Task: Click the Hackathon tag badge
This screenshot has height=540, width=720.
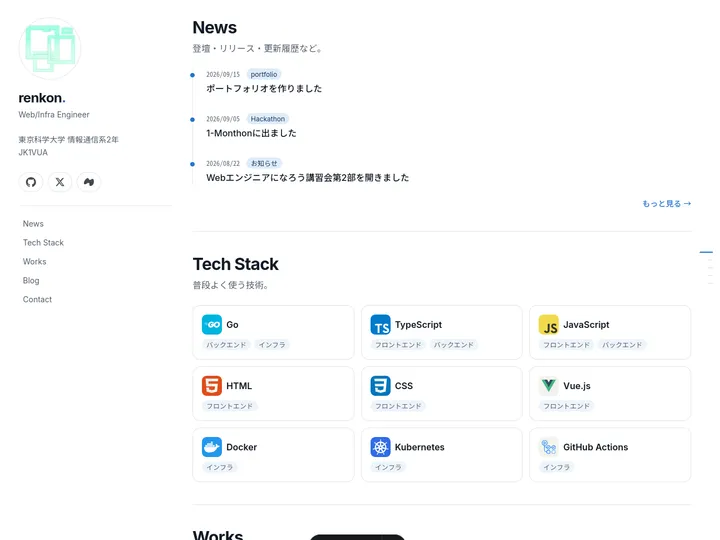Action: (x=268, y=119)
